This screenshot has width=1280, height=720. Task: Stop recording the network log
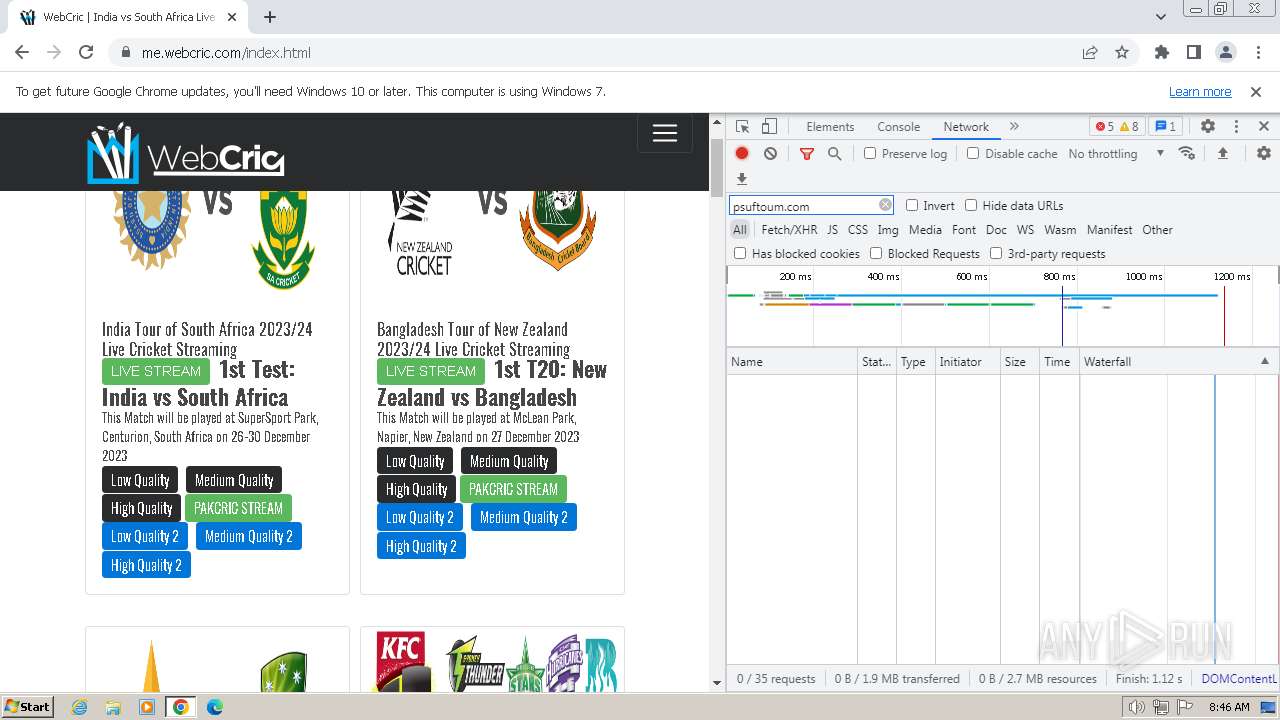click(742, 153)
